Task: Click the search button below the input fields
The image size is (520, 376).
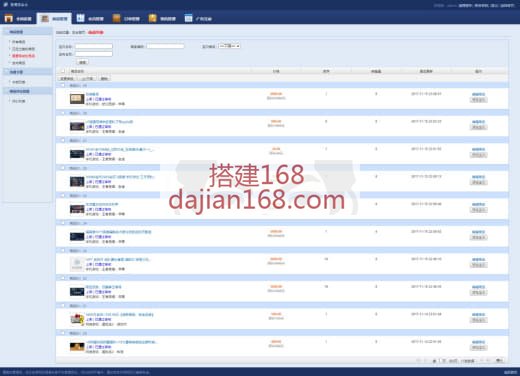Action: tap(82, 62)
